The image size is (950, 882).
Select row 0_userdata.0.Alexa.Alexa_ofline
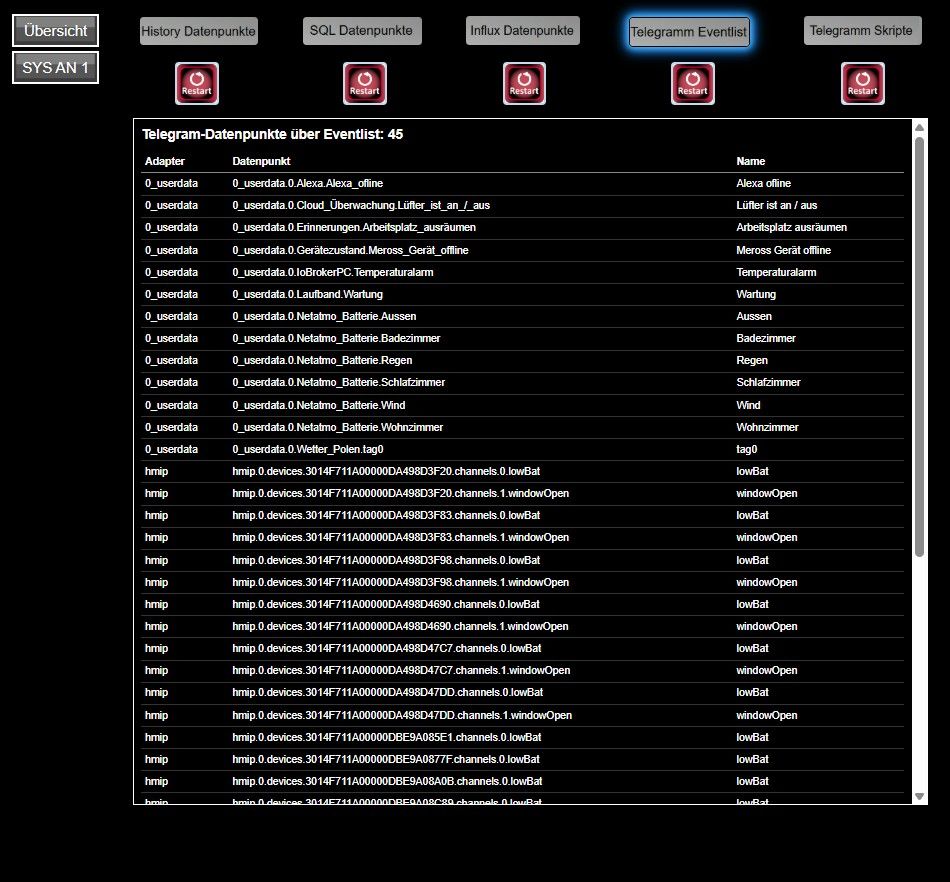click(x=523, y=184)
